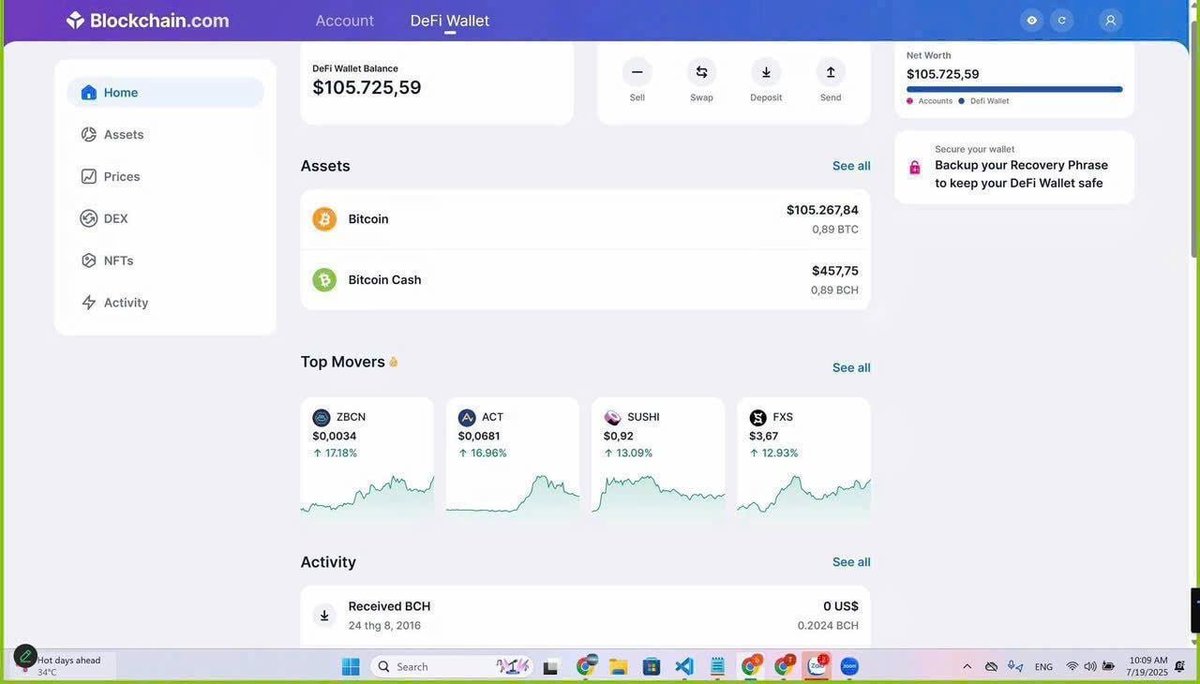Click the pink lock icon
Viewport: 1200px width, 684px height.
914,168
